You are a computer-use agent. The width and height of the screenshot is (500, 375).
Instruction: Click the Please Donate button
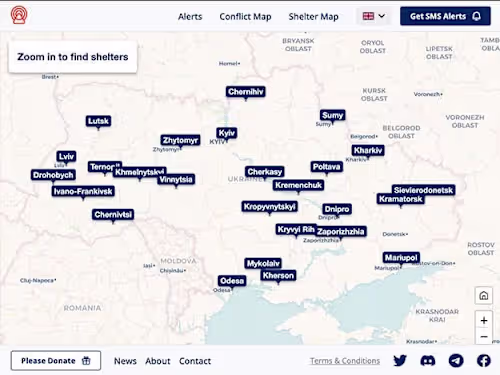(x=56, y=361)
